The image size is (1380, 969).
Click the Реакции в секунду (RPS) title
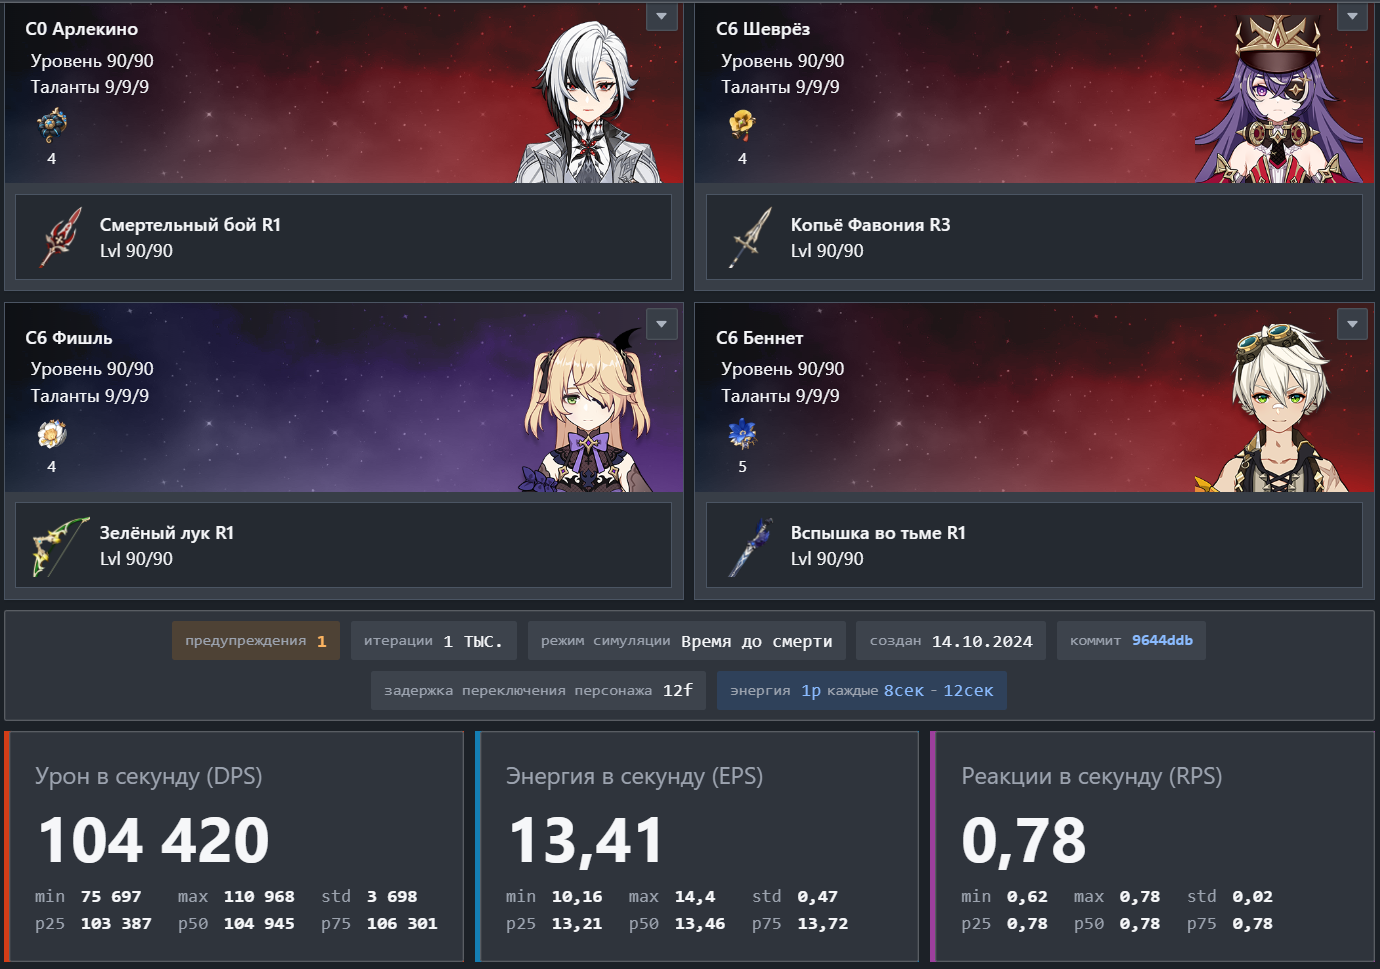(x=1092, y=777)
